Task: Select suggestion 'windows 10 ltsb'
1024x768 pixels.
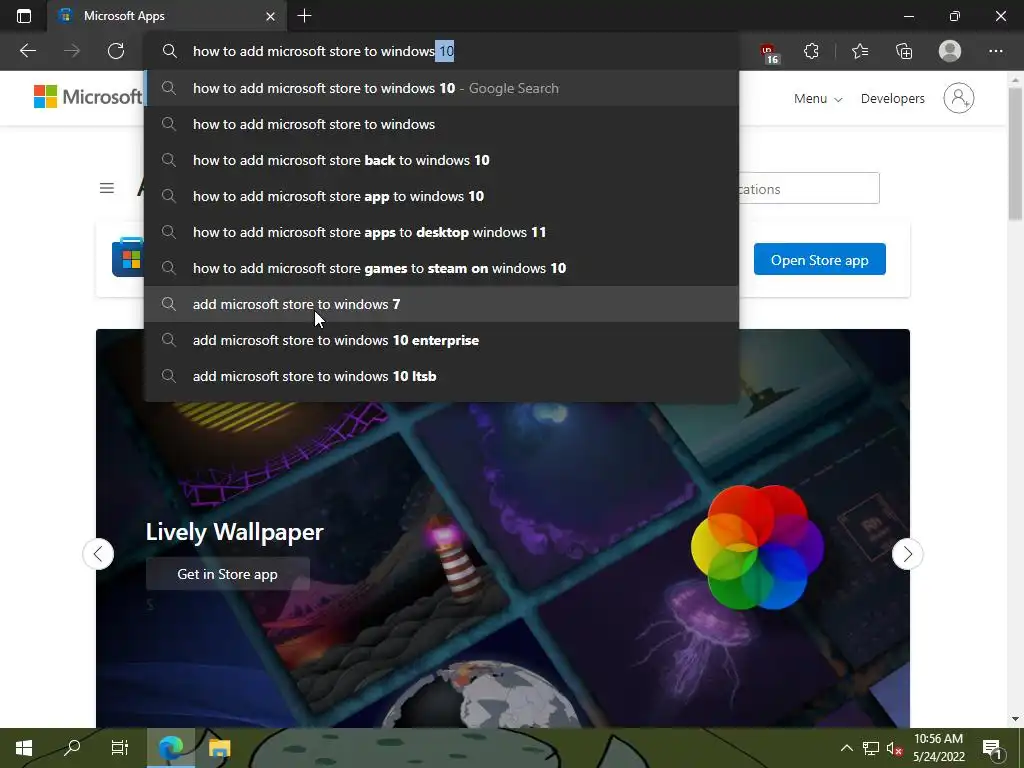Action: [x=441, y=376]
